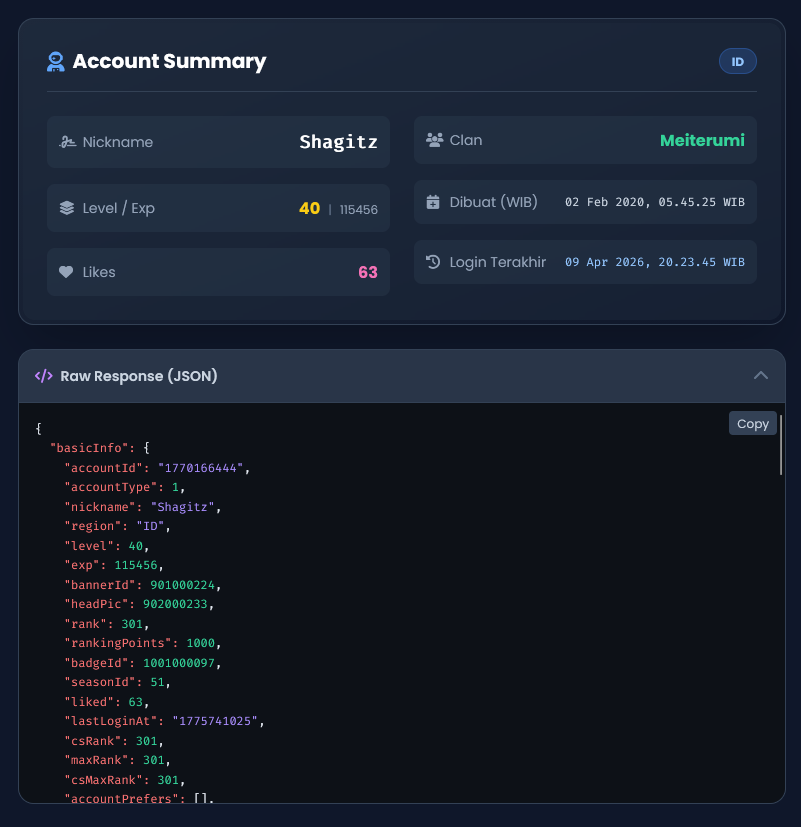Screen dimensions: 801x827
Task: Click the Meiterumi clan name
Action: [702, 140]
